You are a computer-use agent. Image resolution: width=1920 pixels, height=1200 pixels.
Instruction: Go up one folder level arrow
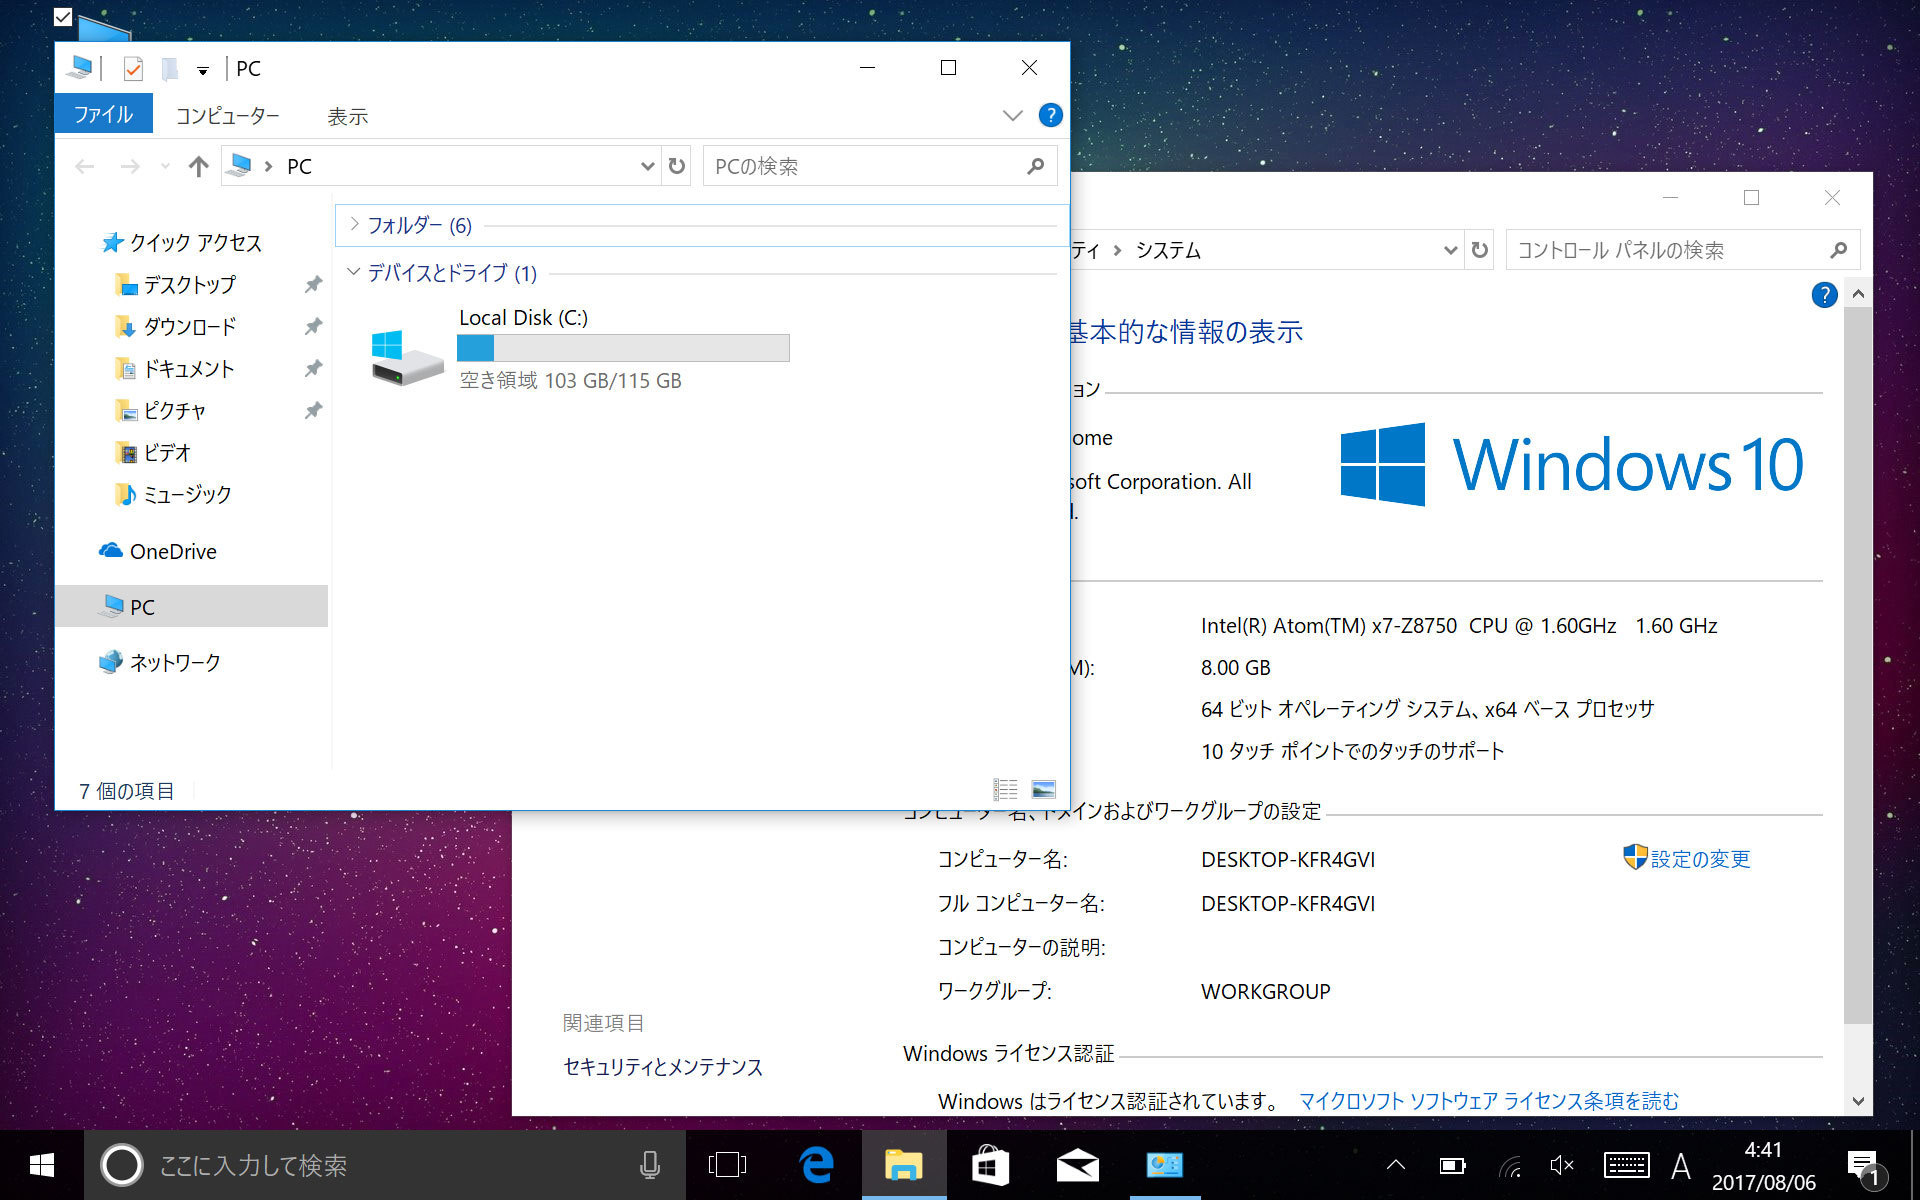pos(198,166)
